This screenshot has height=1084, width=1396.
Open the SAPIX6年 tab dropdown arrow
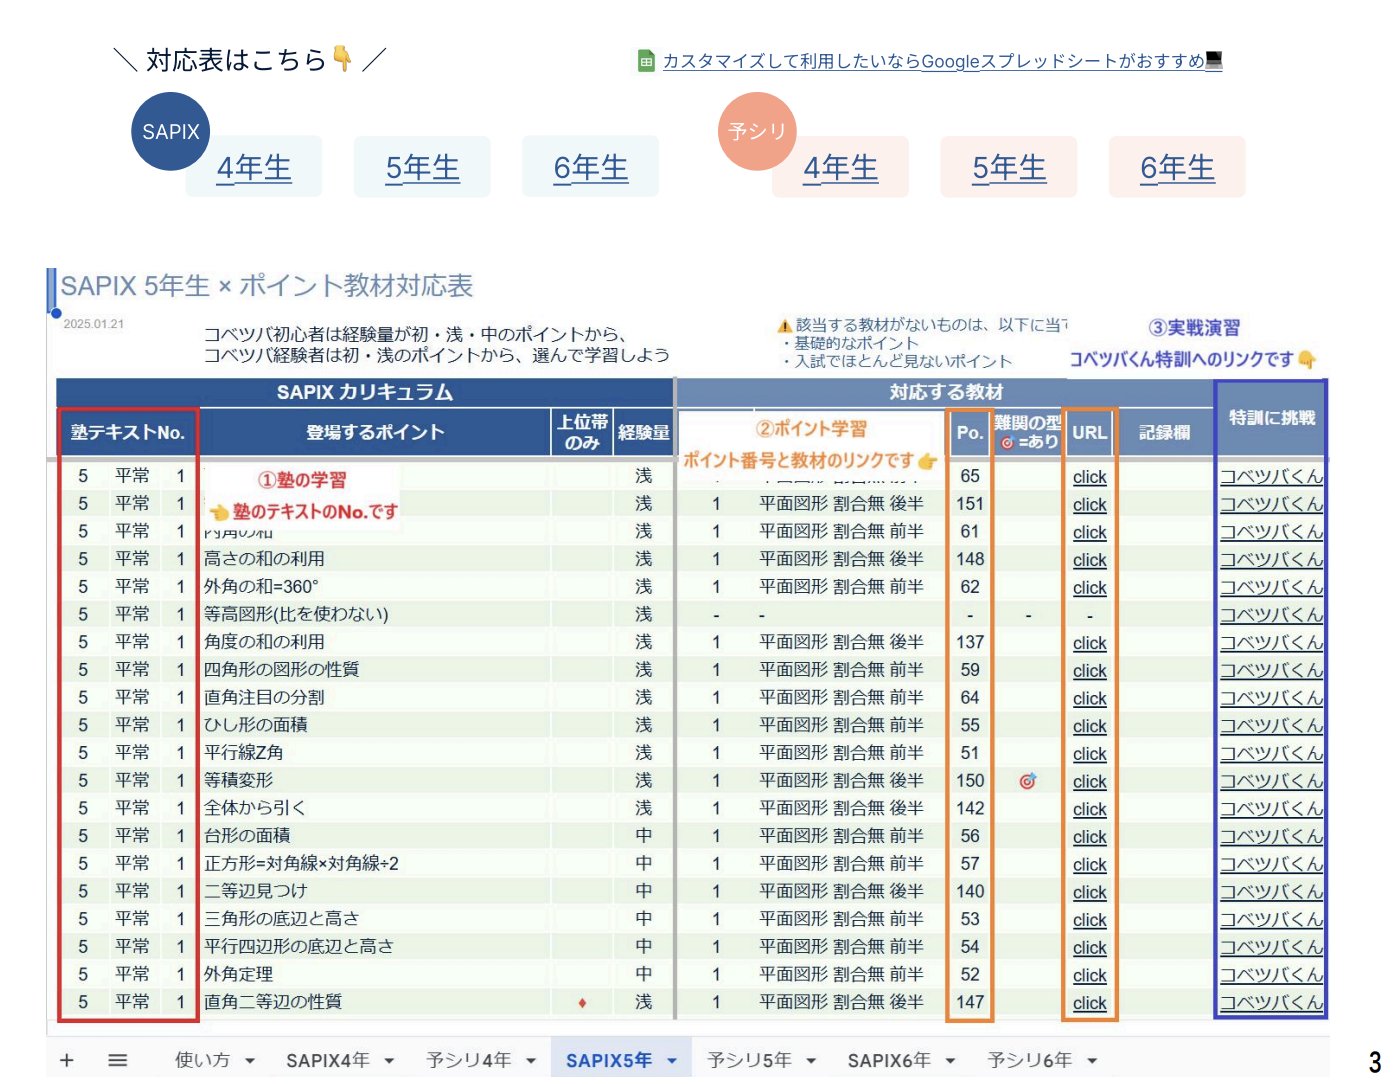click(950, 1061)
